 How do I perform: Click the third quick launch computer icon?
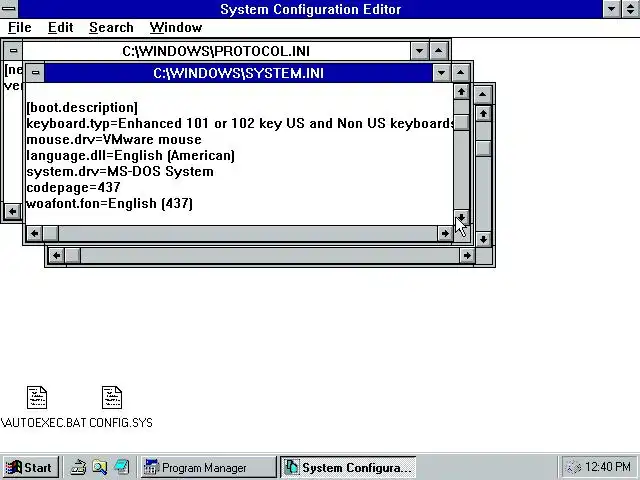(x=122, y=467)
